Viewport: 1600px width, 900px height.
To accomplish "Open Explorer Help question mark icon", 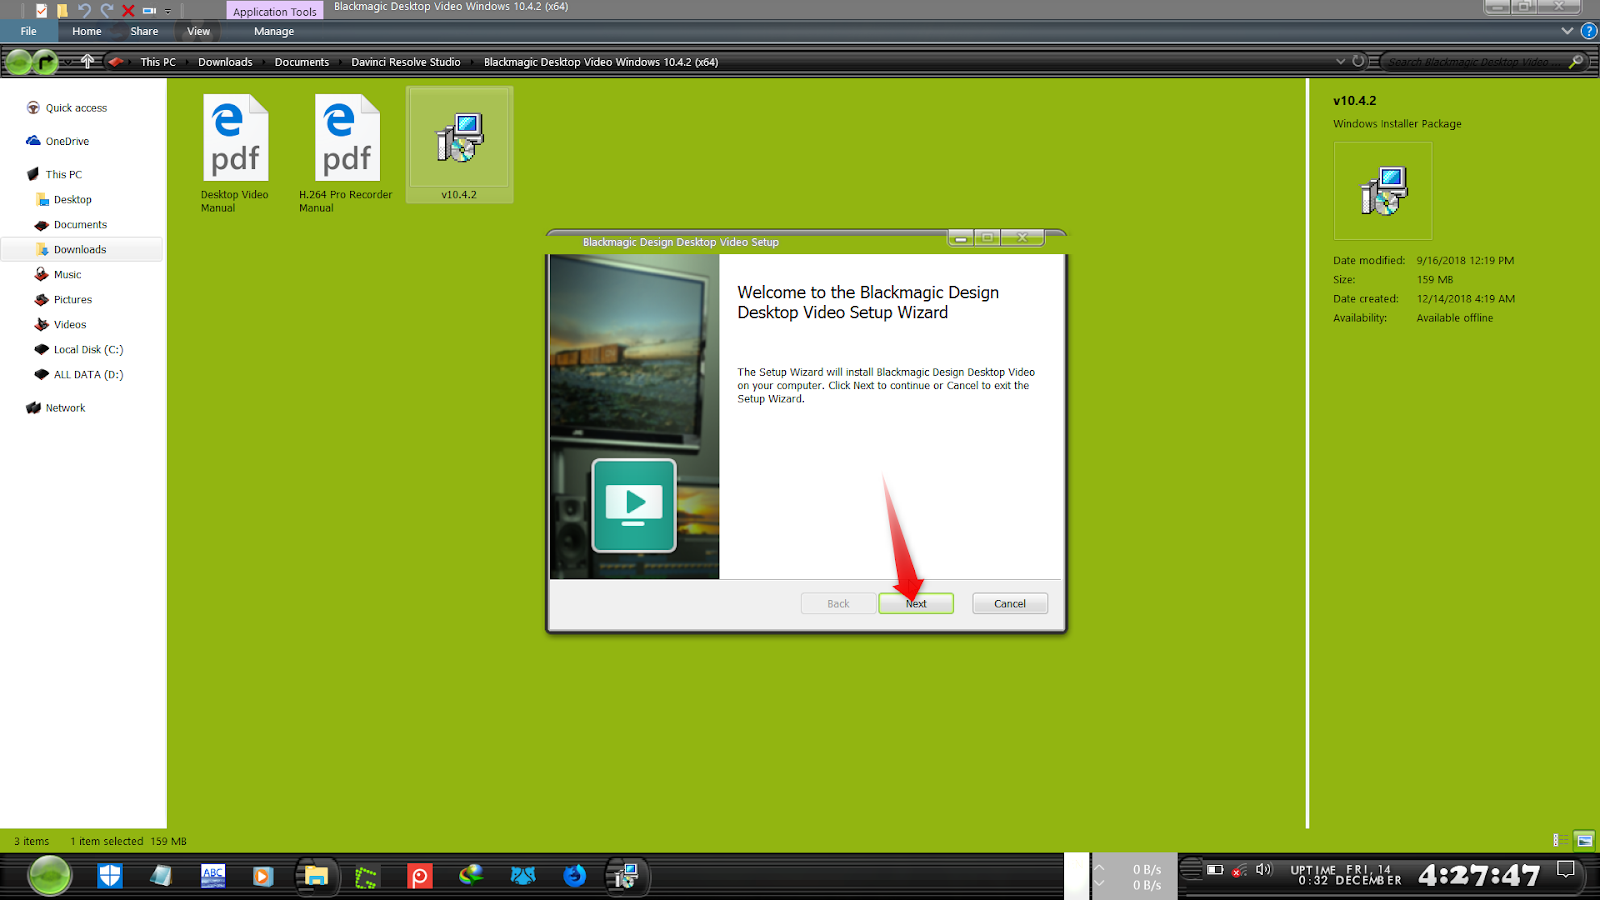I will click(x=1588, y=31).
